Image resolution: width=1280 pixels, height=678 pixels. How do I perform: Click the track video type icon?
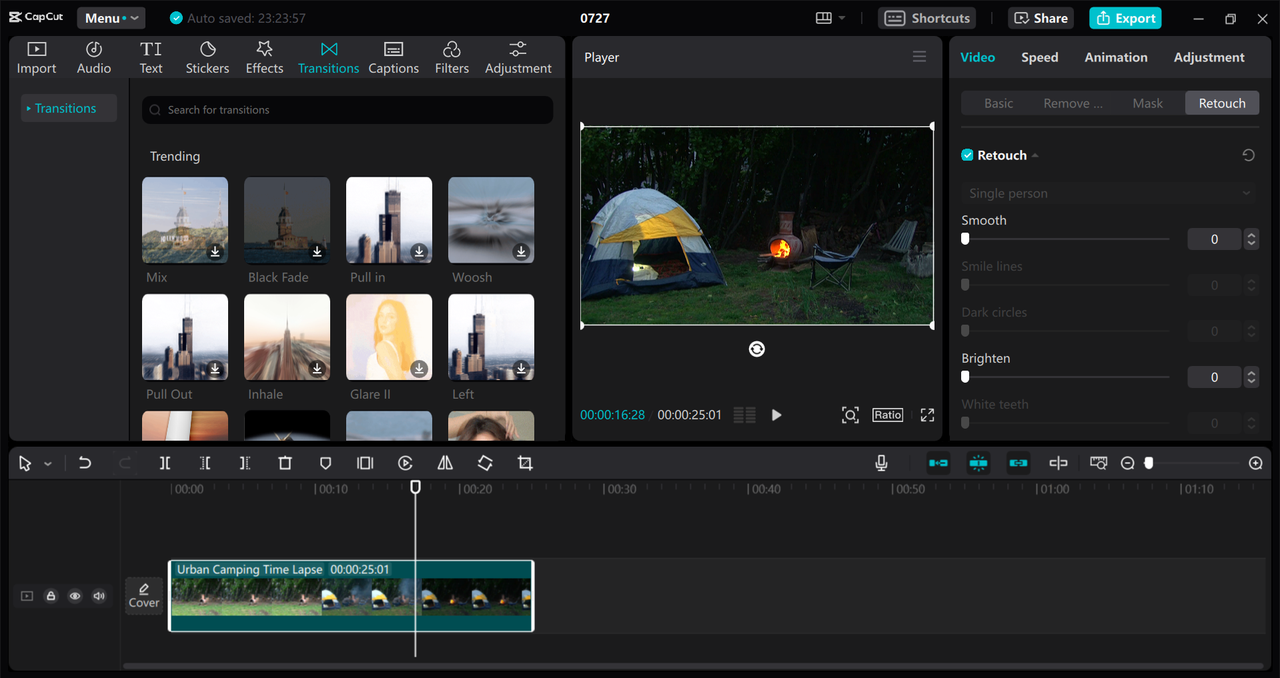pos(27,596)
